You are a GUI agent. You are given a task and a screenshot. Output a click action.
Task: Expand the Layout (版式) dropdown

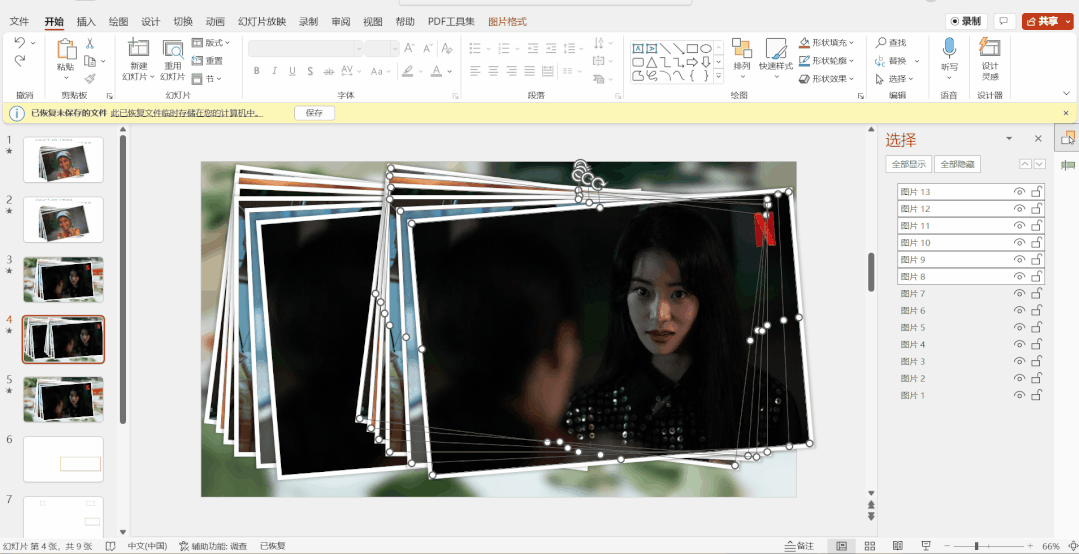pos(211,43)
